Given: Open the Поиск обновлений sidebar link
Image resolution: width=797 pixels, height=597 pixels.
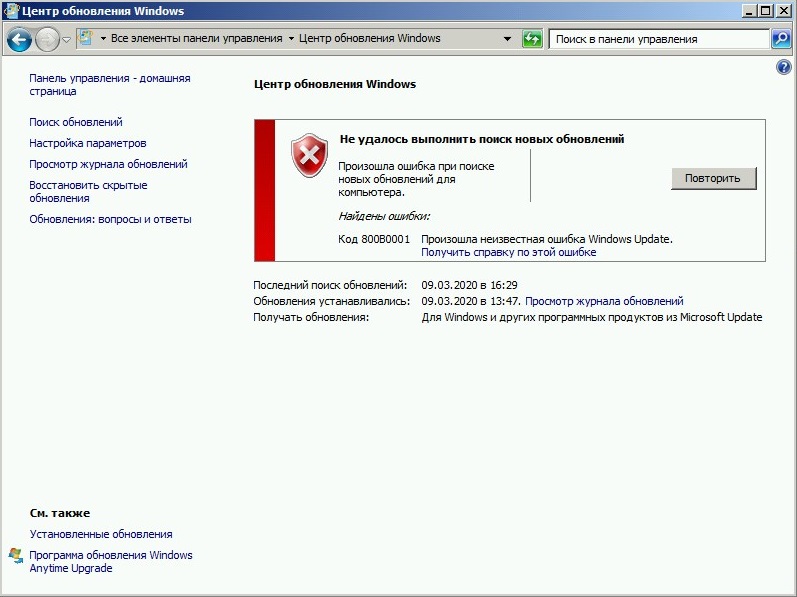Looking at the screenshot, I should click(x=76, y=122).
